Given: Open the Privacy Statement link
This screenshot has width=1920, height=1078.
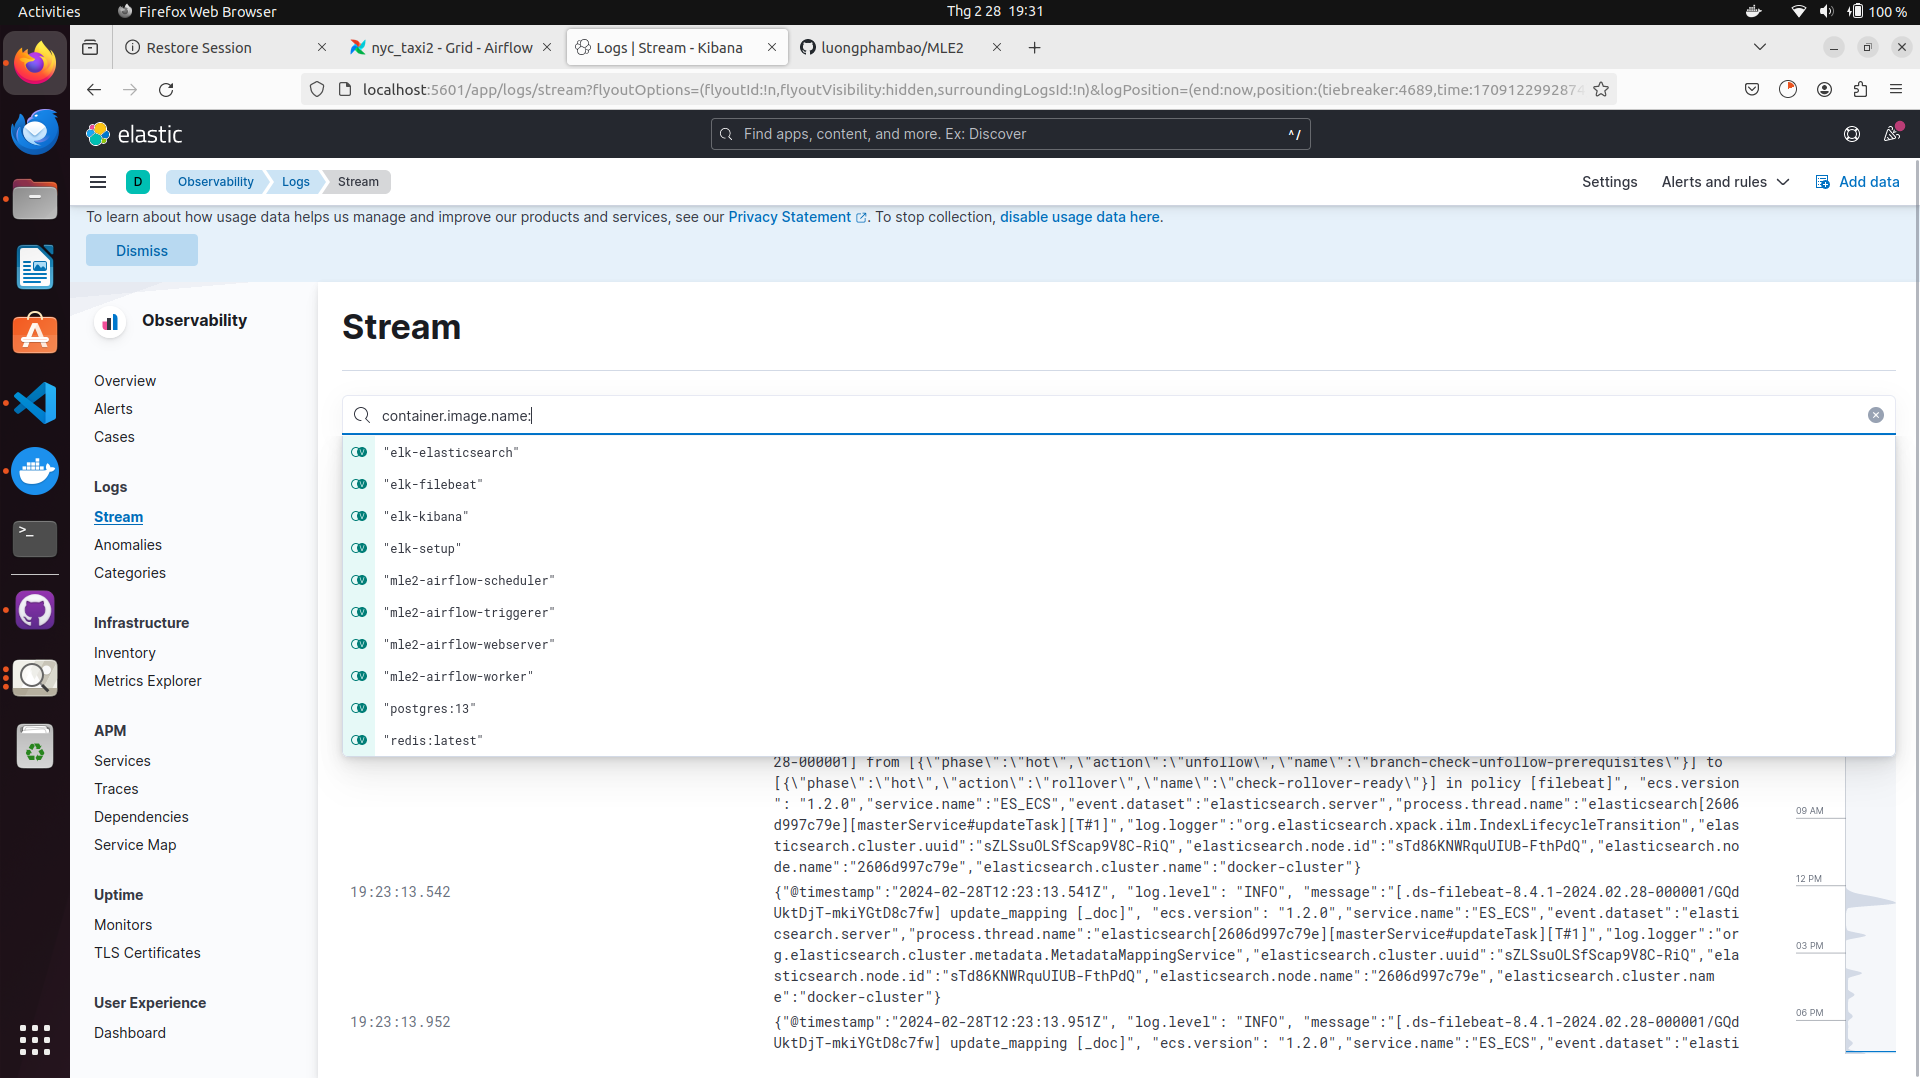Looking at the screenshot, I should [797, 217].
